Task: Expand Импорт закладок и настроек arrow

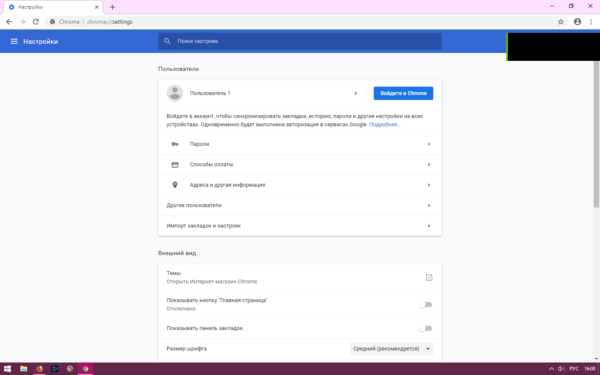Action: click(x=429, y=226)
